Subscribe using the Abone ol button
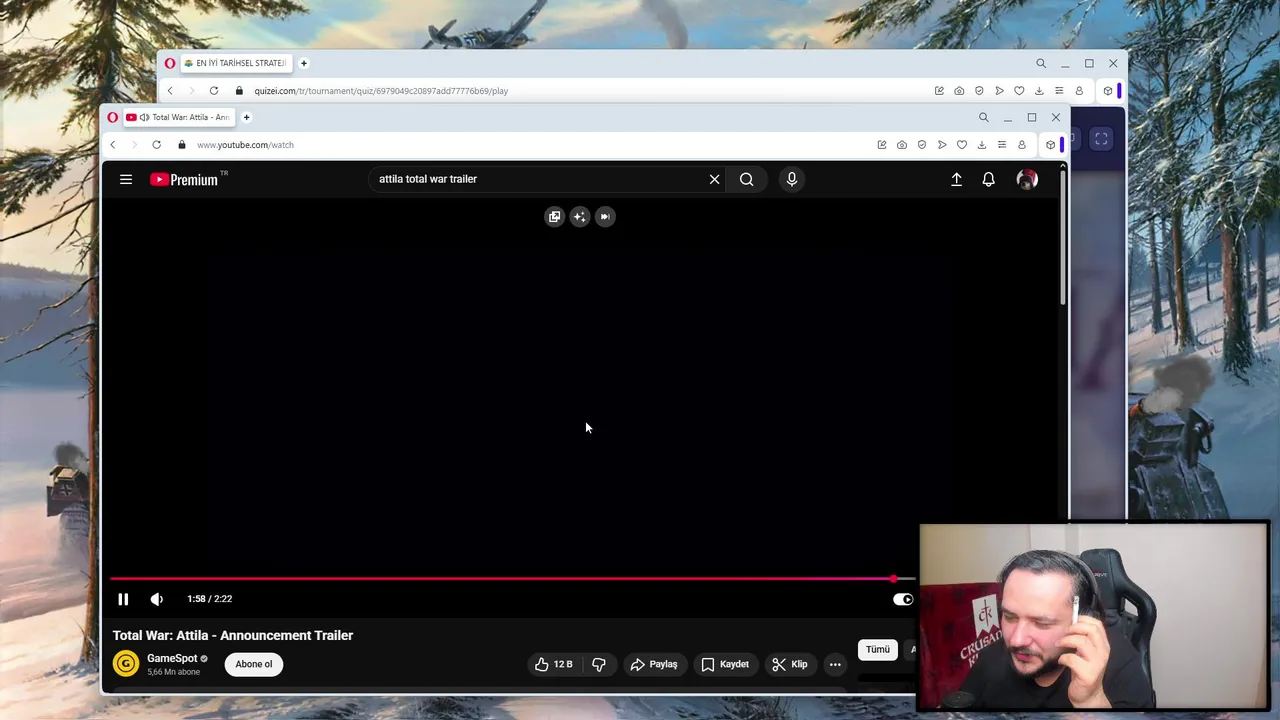This screenshot has width=1280, height=720. (x=254, y=664)
